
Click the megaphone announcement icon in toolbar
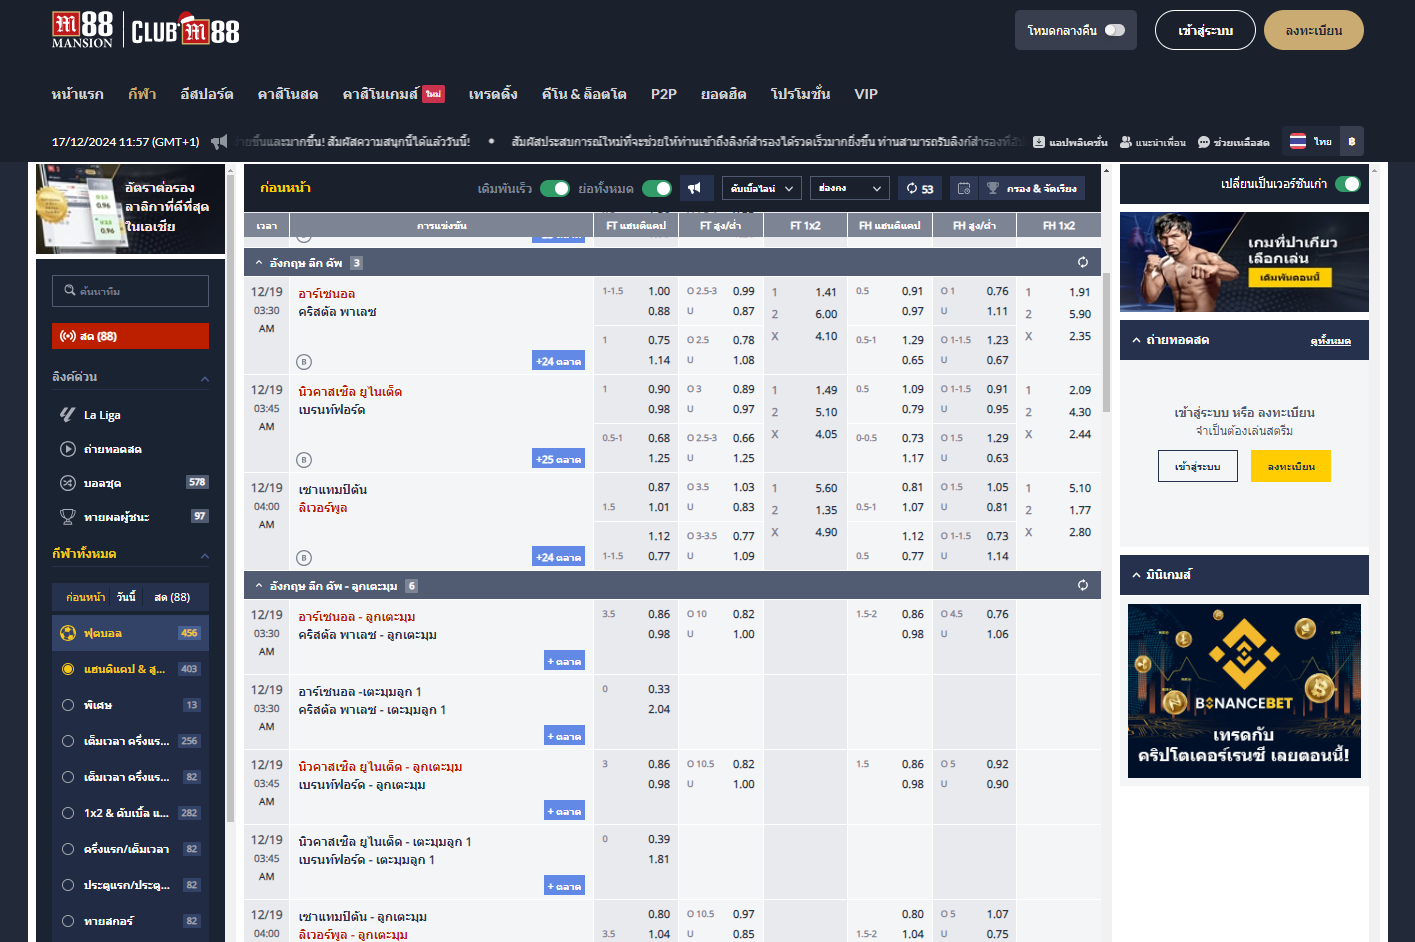(x=695, y=188)
